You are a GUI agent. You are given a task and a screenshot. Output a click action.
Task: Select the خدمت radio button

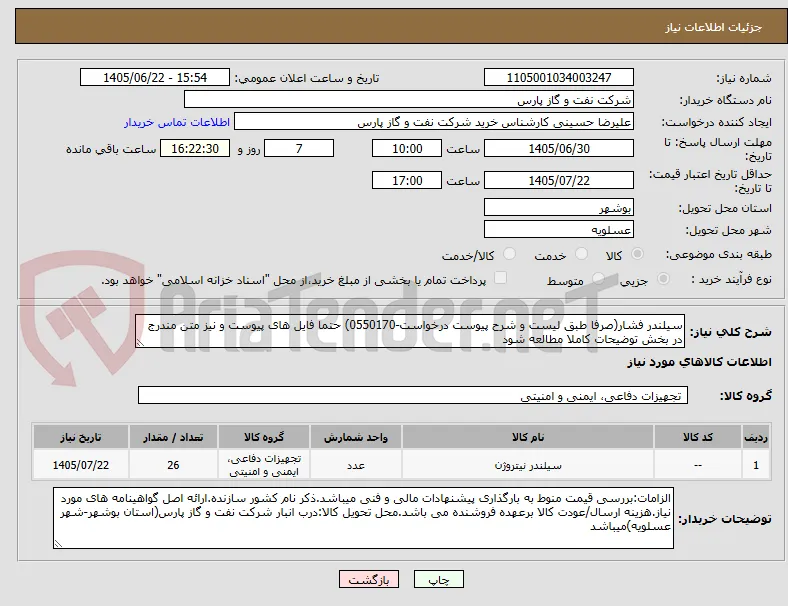coord(581,254)
